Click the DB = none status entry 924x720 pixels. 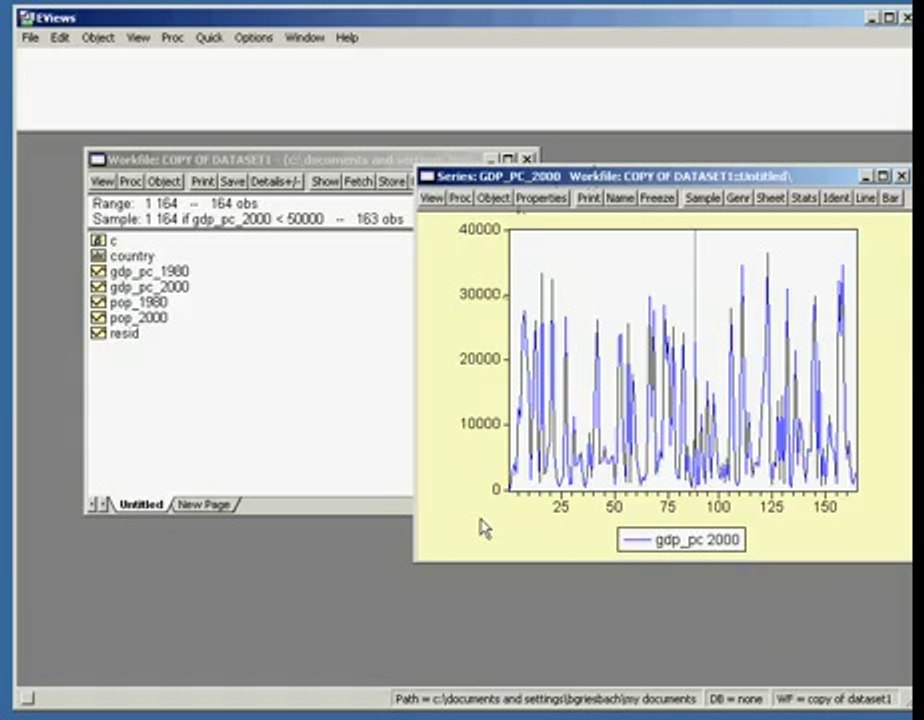click(736, 699)
